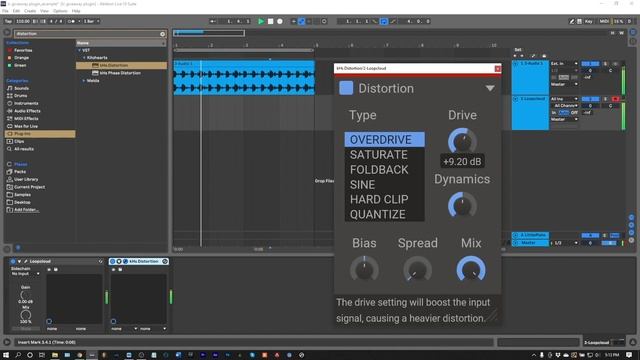Open Sounds category in browser
This screenshot has height=360, width=640.
pos(21,88)
